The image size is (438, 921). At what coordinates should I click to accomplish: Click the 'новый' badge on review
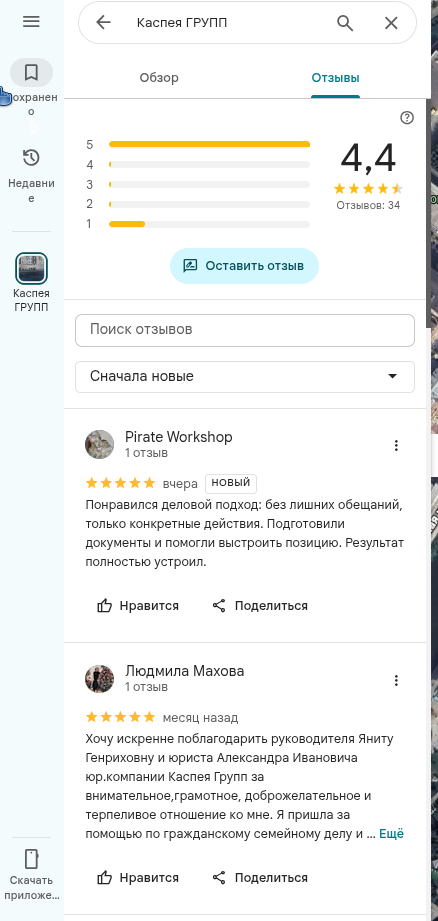[x=231, y=483]
